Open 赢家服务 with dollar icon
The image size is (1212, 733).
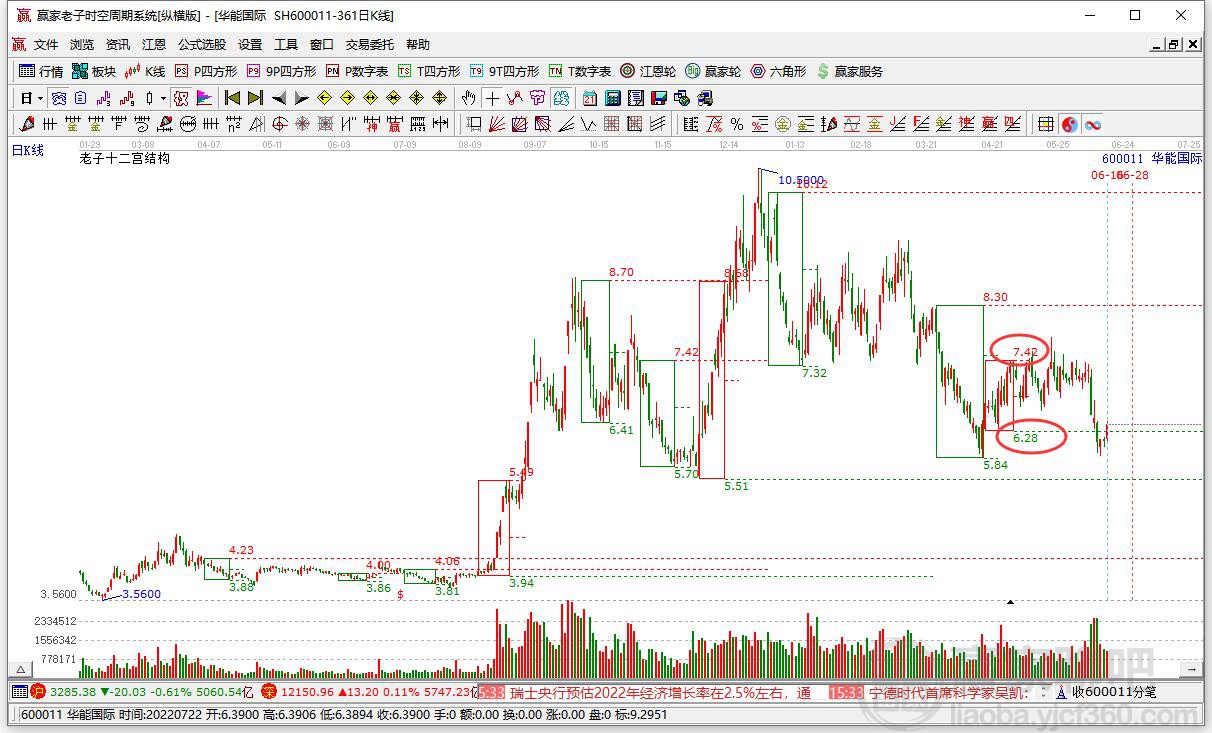pos(850,71)
